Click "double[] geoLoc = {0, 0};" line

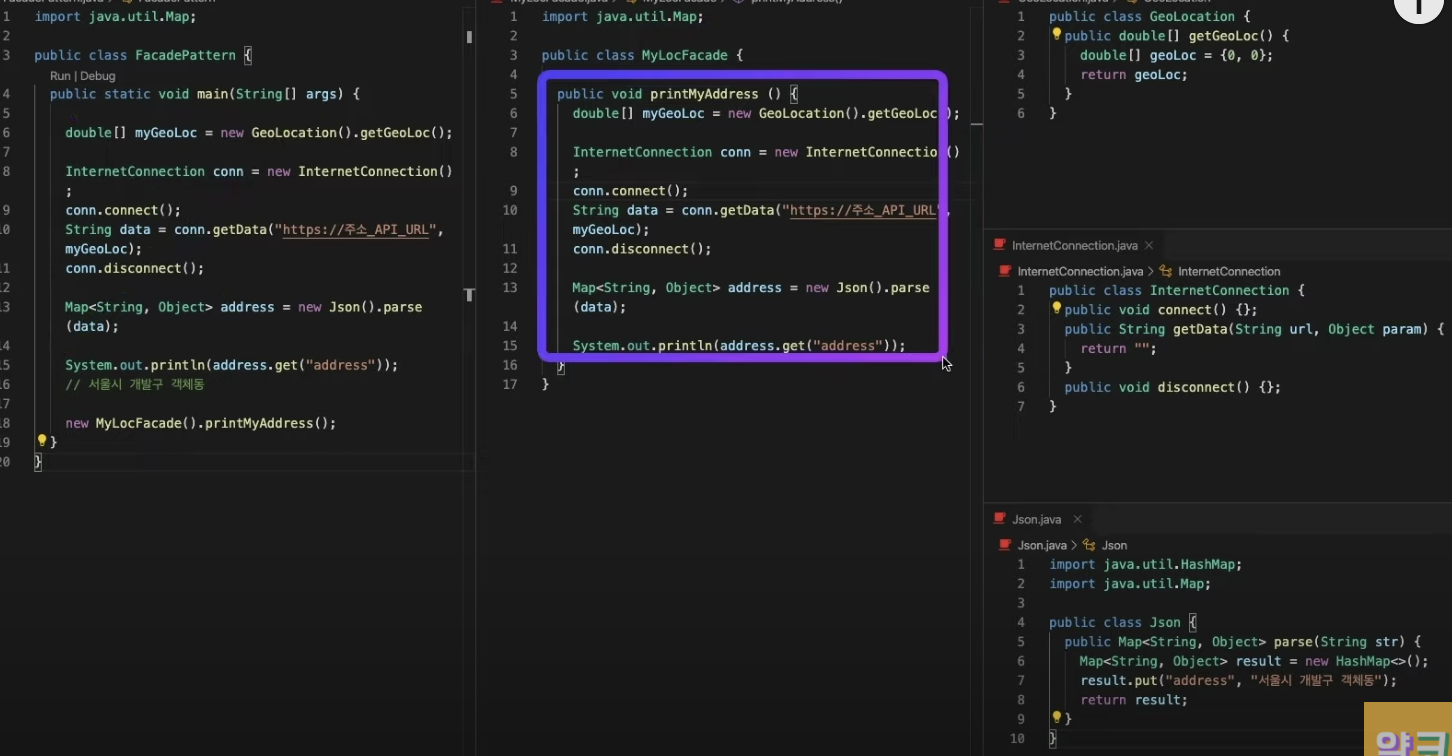tap(1177, 55)
